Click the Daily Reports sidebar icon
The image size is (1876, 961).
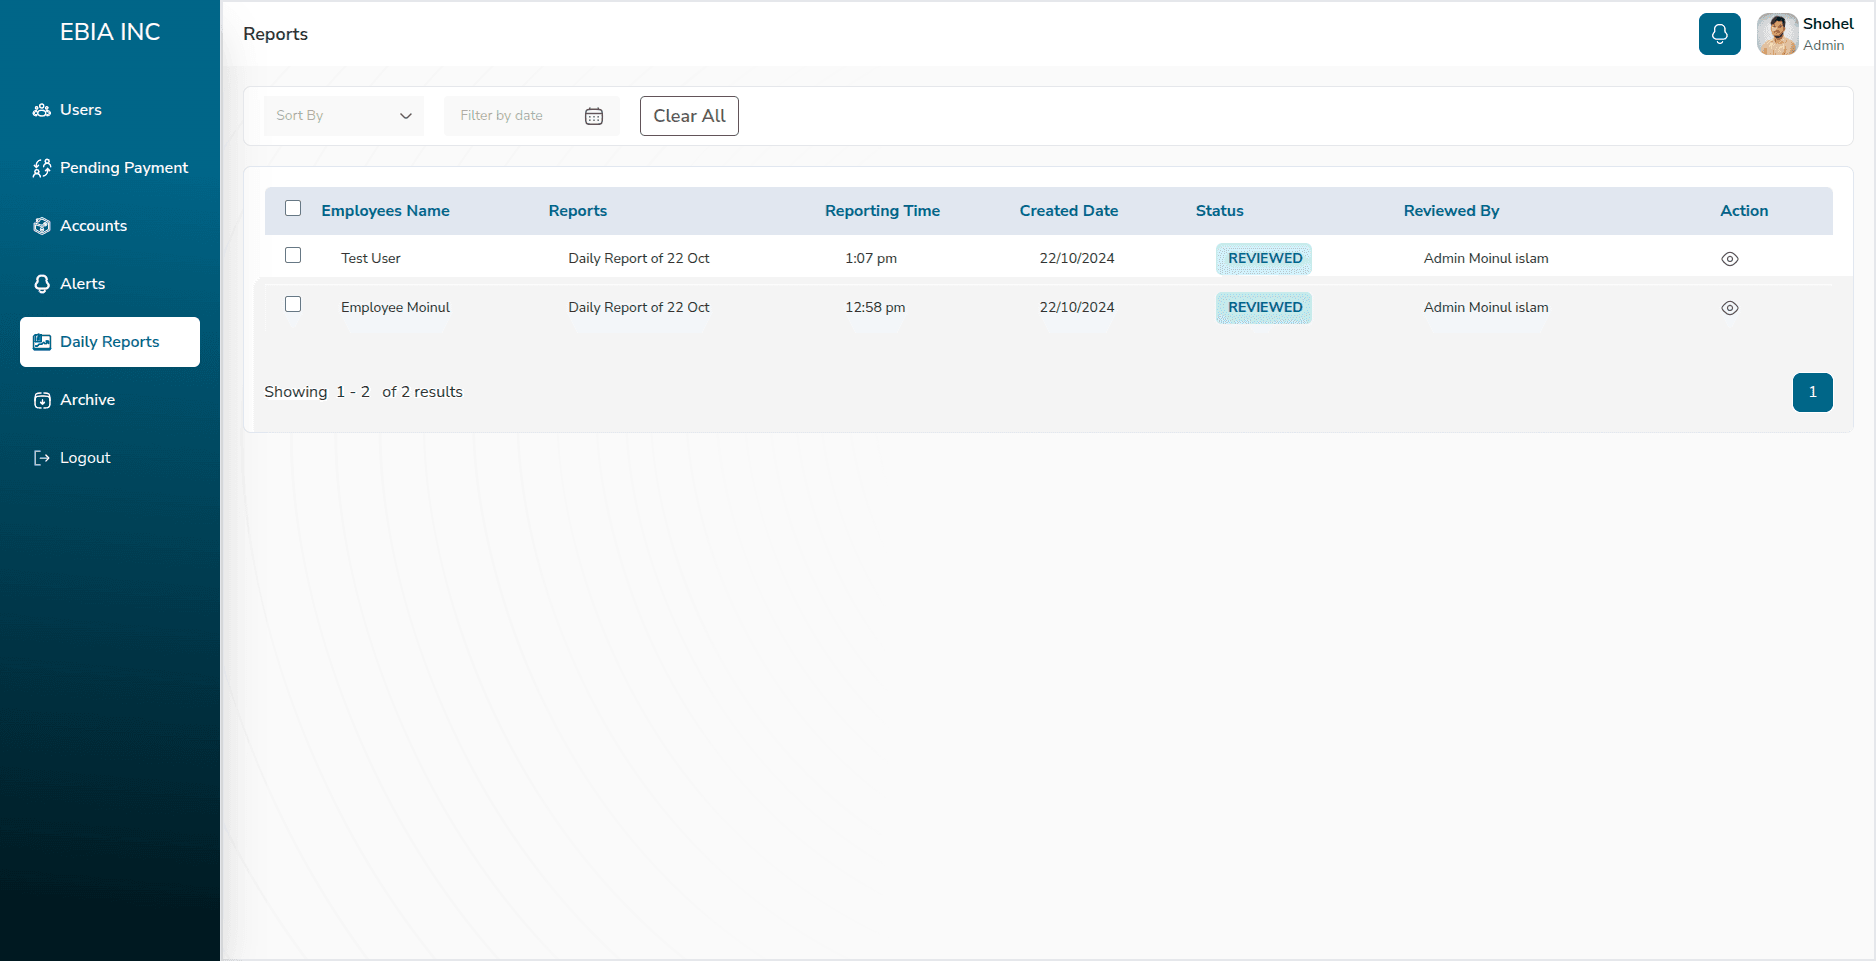point(42,342)
